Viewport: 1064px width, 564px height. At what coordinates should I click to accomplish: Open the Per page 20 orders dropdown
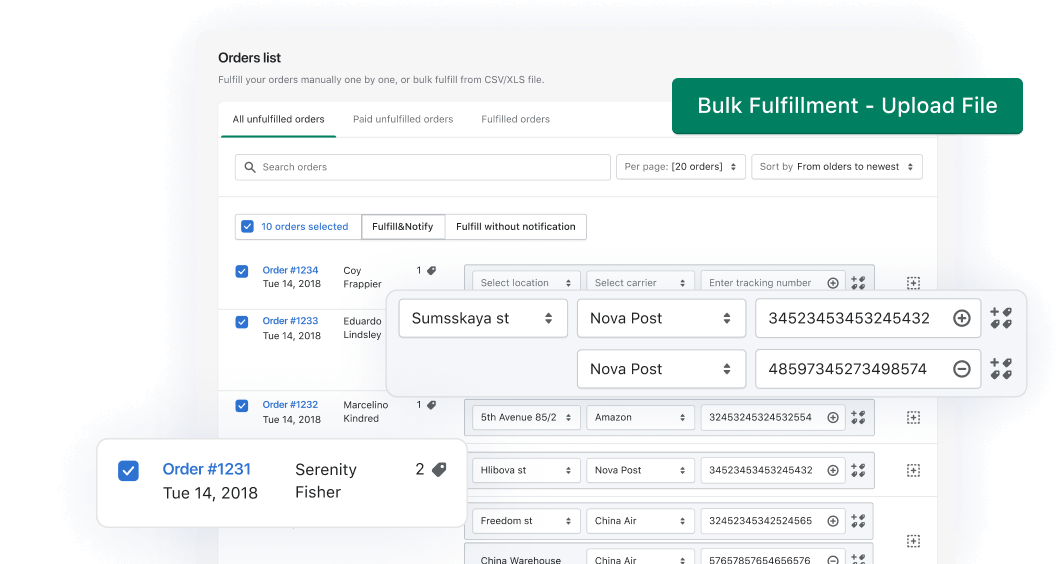click(x=680, y=167)
